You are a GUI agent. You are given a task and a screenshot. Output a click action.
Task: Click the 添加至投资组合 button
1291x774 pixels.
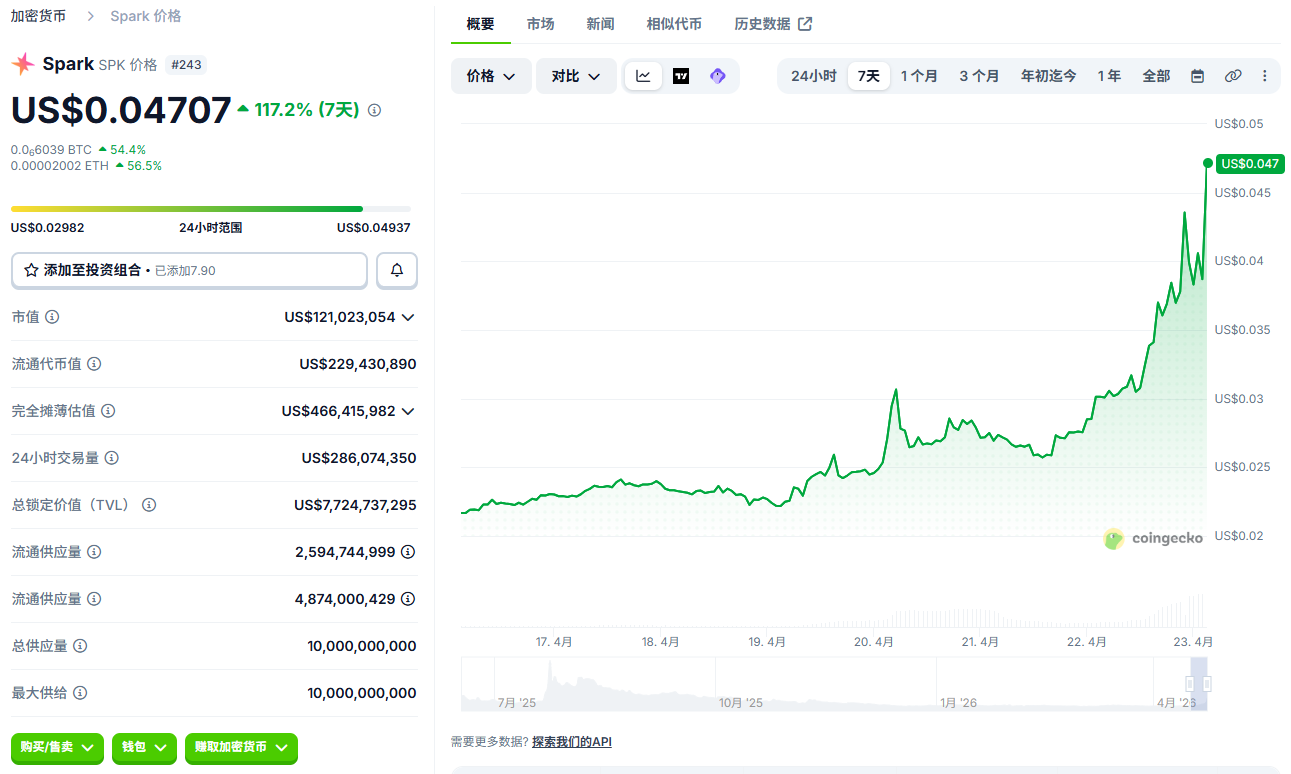[x=189, y=270]
